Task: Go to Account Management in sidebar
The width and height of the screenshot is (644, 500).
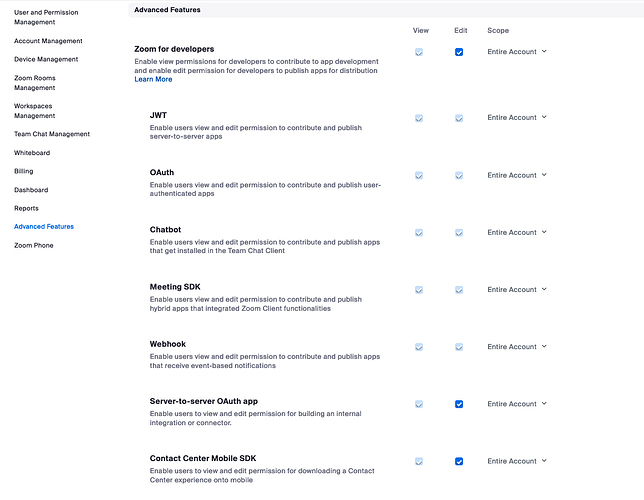Action: (x=48, y=41)
